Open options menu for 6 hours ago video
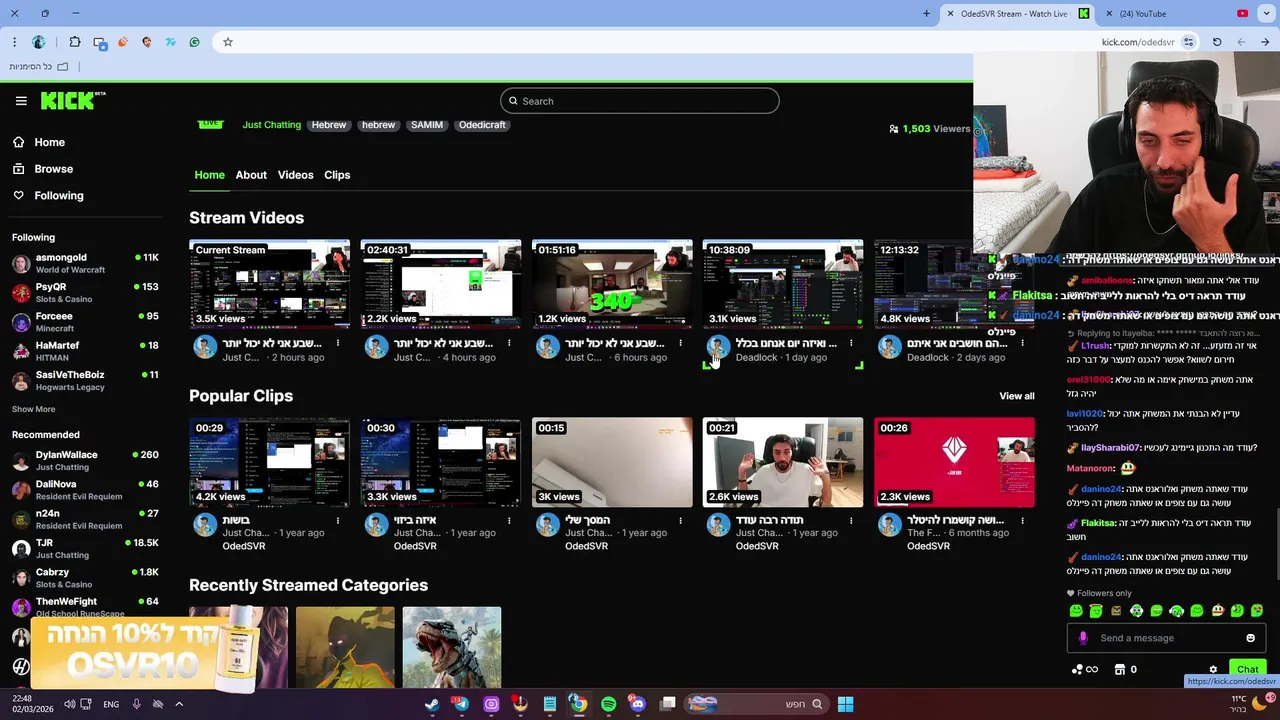 tap(680, 344)
